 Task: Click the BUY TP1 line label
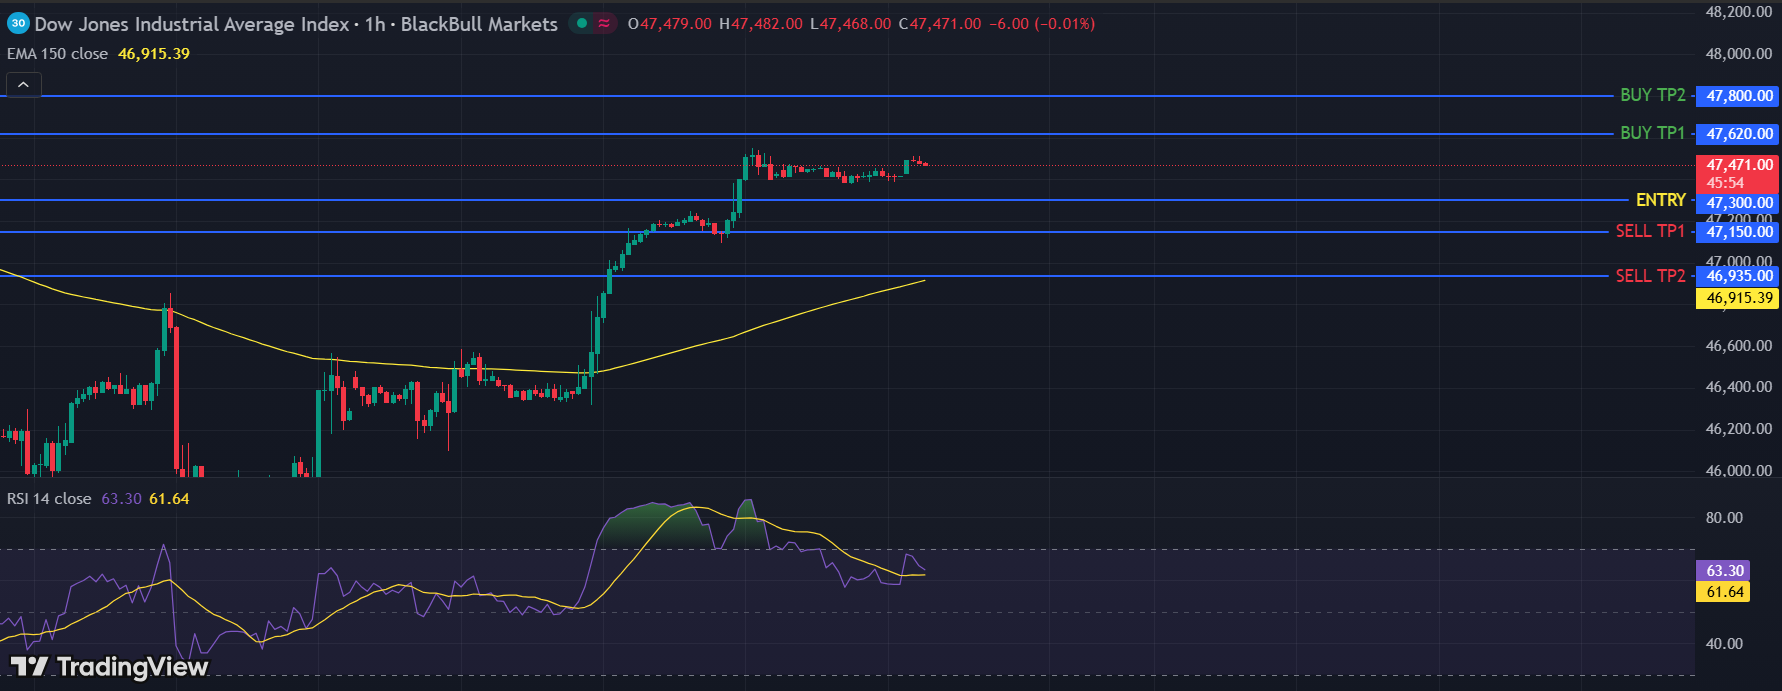click(x=1652, y=133)
